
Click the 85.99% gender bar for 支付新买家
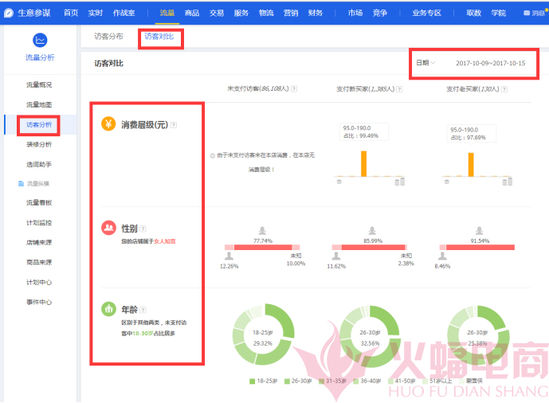pyautogui.click(x=373, y=247)
